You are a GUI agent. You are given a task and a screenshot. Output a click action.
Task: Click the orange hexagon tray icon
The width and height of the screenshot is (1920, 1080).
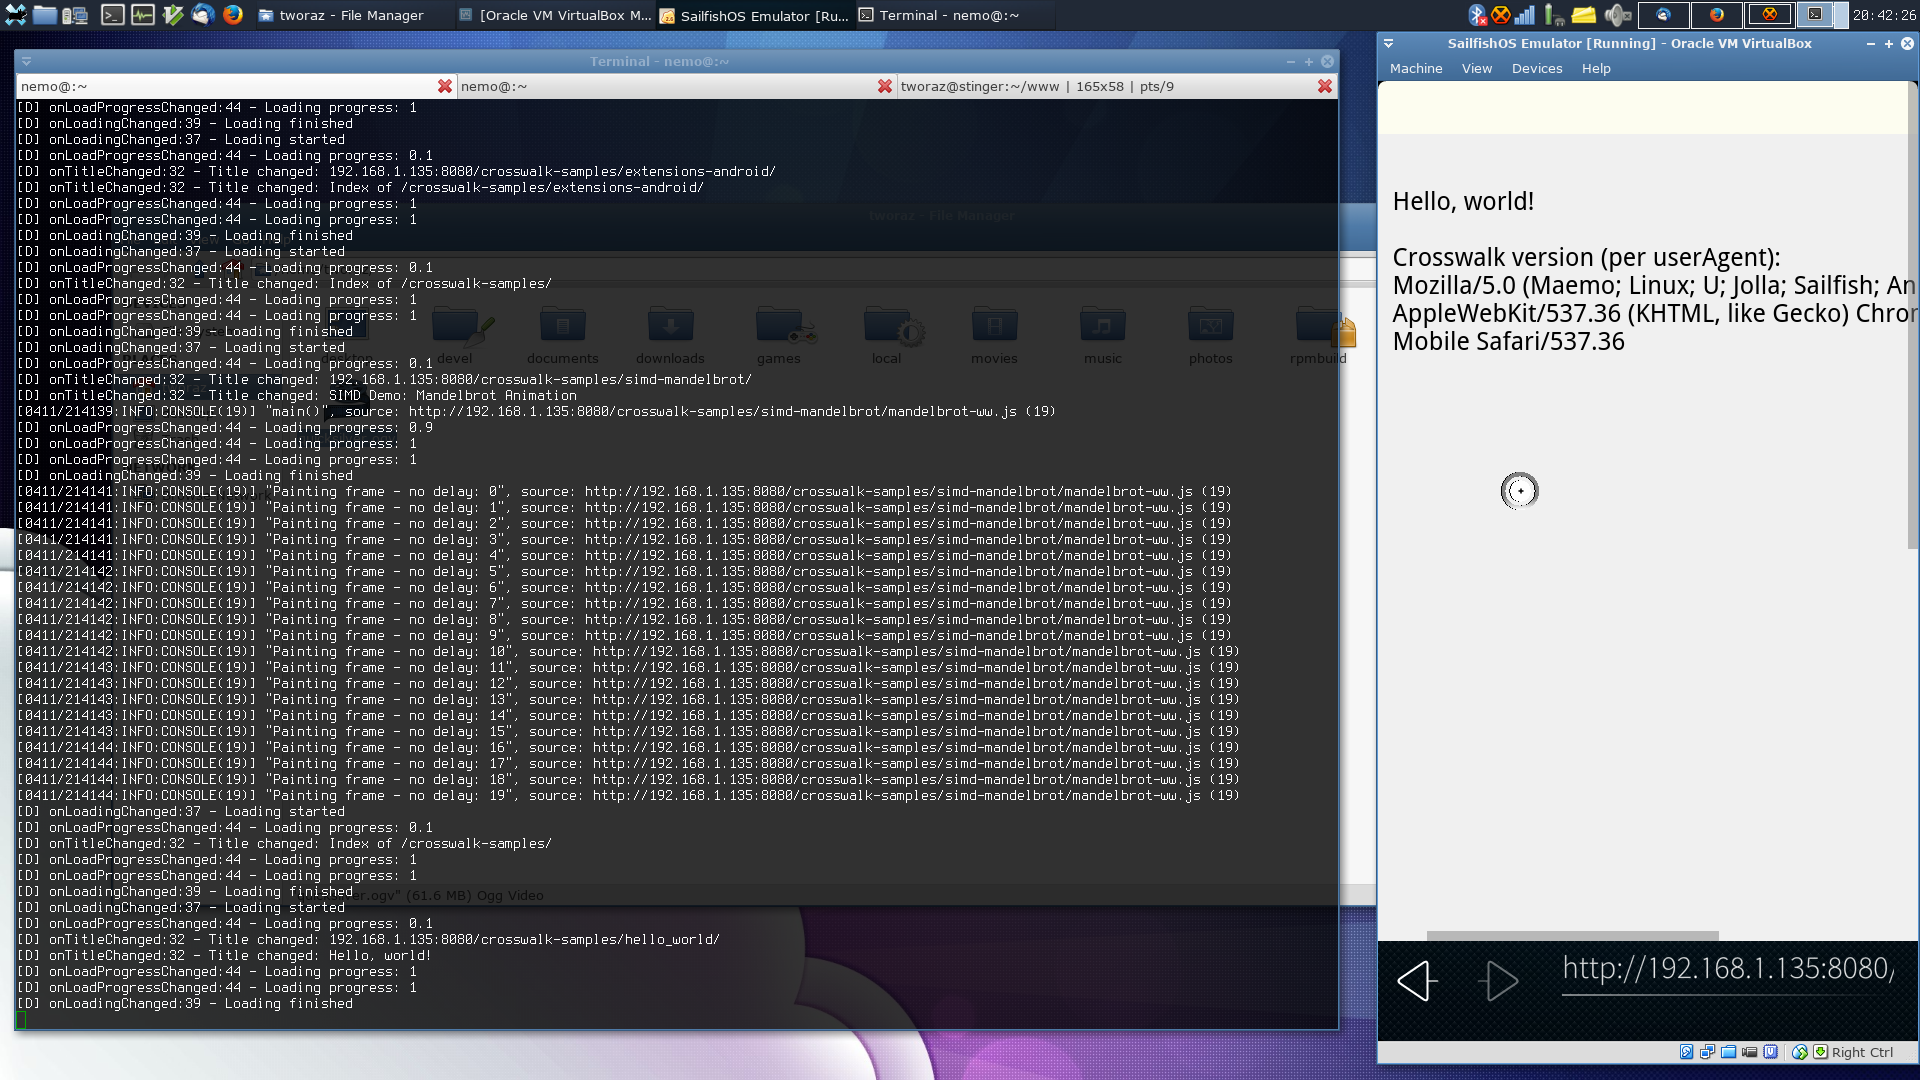pos(1500,15)
